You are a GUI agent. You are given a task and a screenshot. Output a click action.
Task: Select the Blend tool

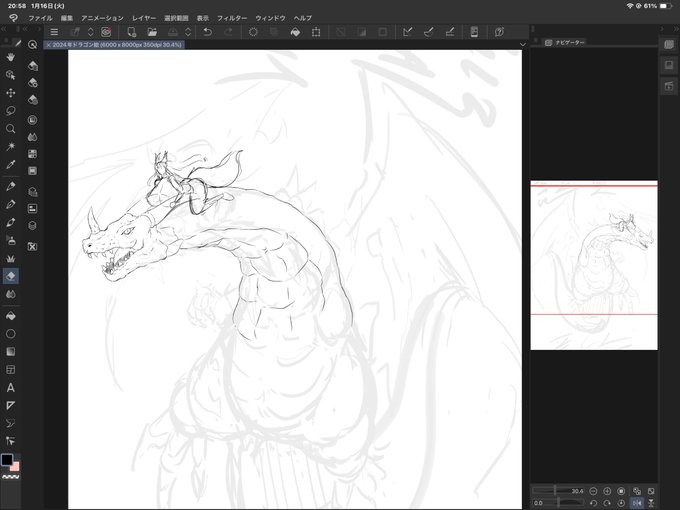[11, 294]
